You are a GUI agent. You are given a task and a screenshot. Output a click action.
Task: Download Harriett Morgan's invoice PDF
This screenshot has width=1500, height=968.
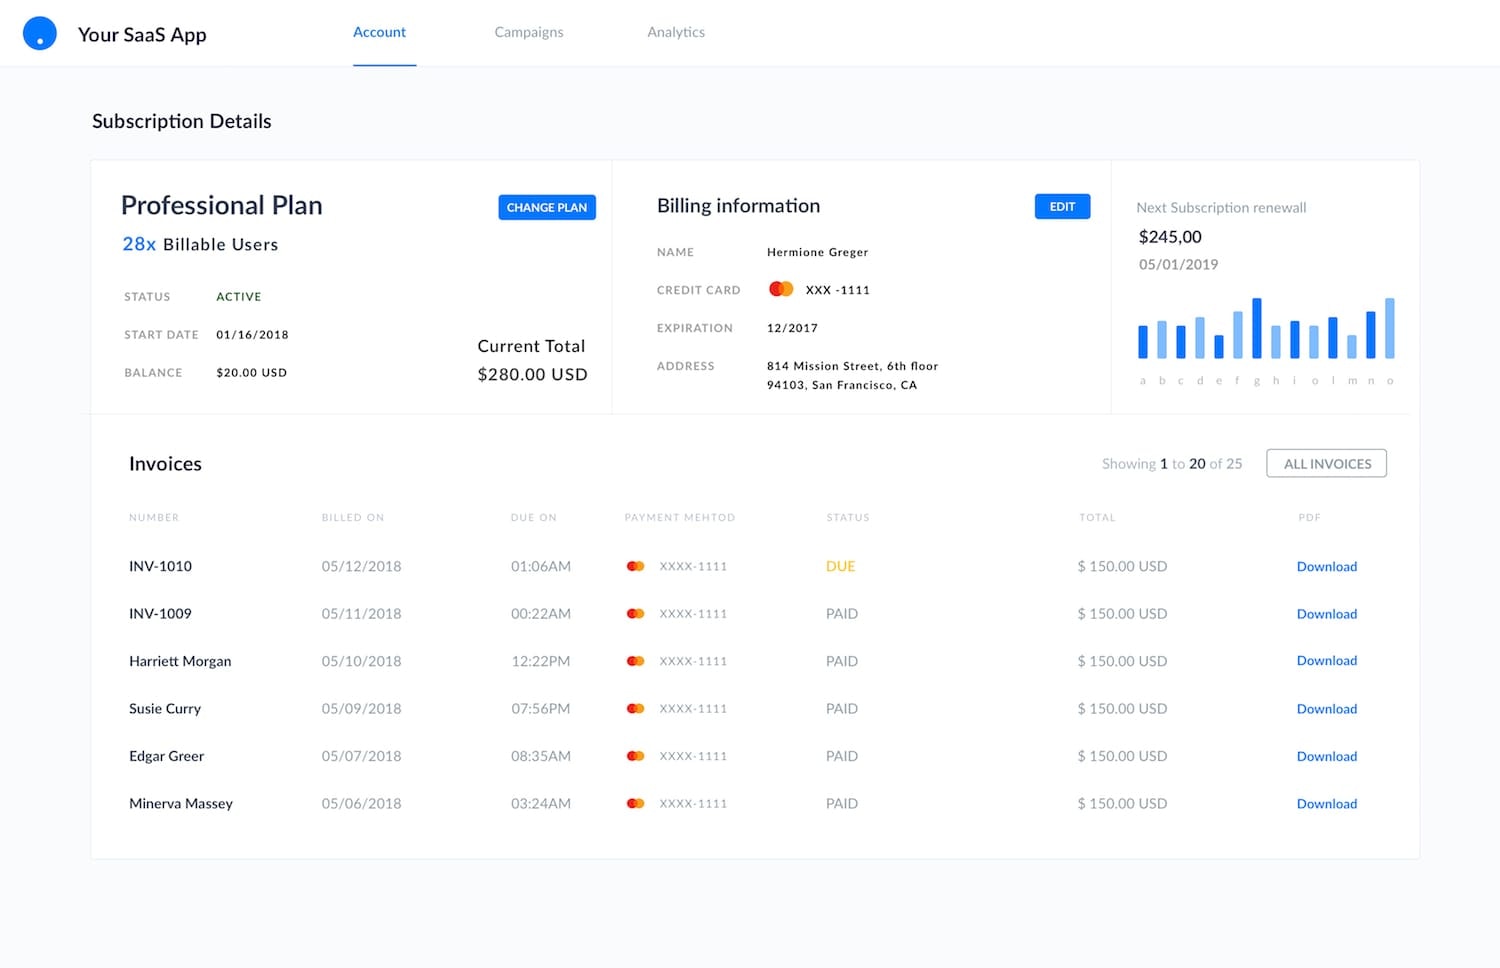[x=1327, y=660]
